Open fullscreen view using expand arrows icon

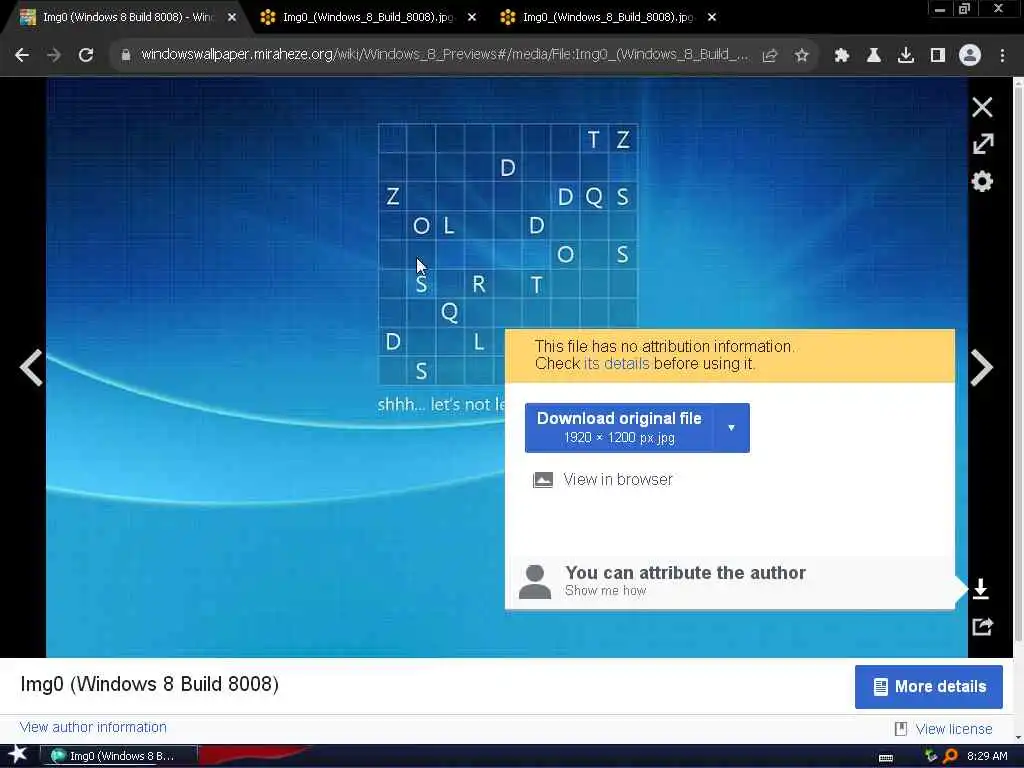982,144
